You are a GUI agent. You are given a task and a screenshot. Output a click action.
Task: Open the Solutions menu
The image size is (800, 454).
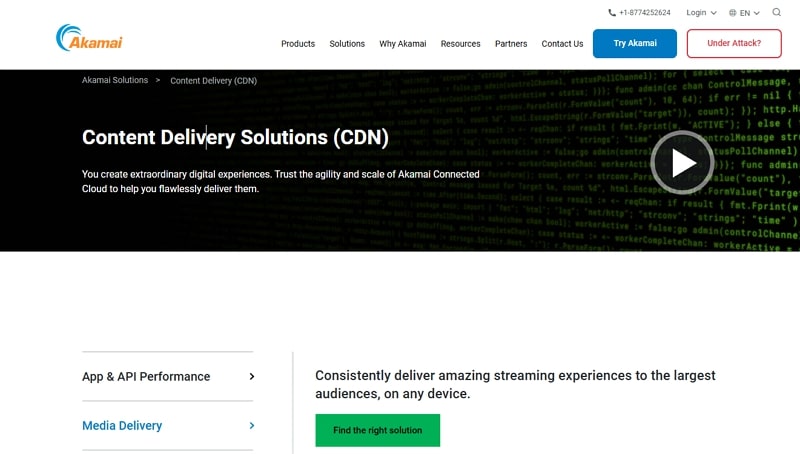pyautogui.click(x=347, y=44)
